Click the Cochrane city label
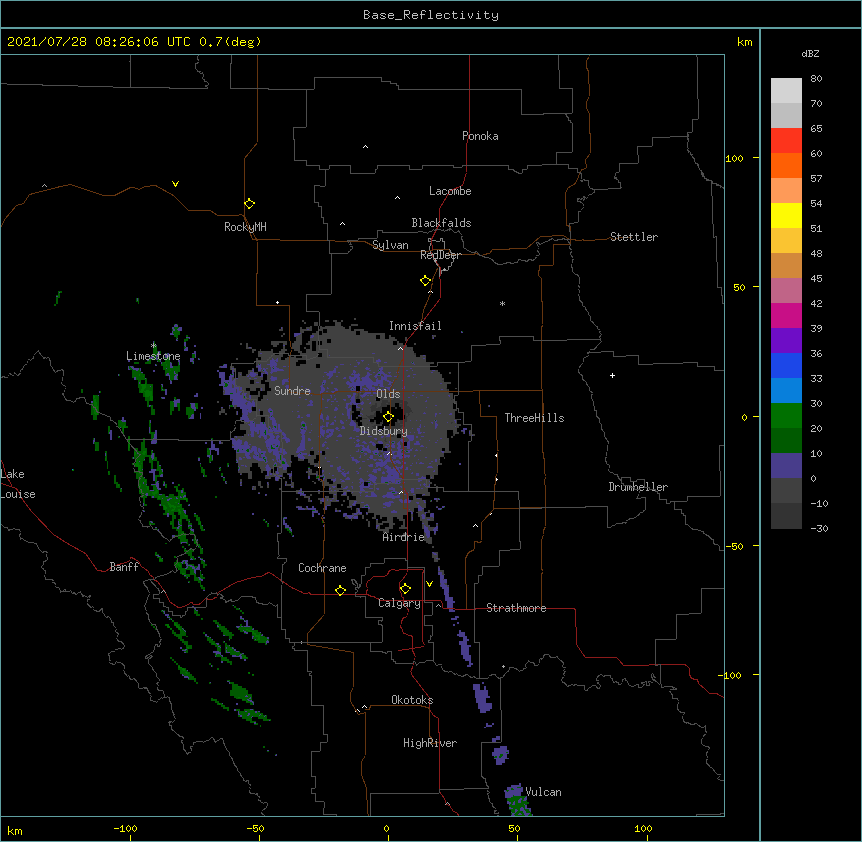862x842 pixels. [x=322, y=568]
